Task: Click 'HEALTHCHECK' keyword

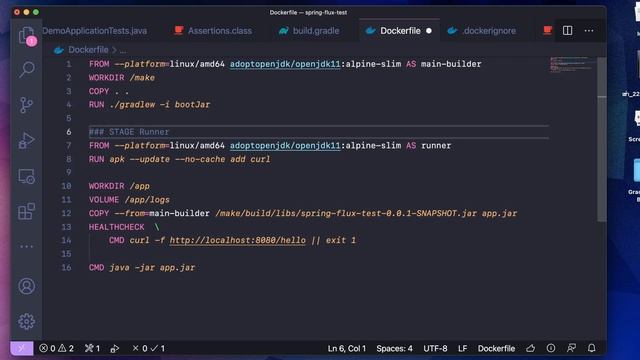Action: (x=117, y=227)
